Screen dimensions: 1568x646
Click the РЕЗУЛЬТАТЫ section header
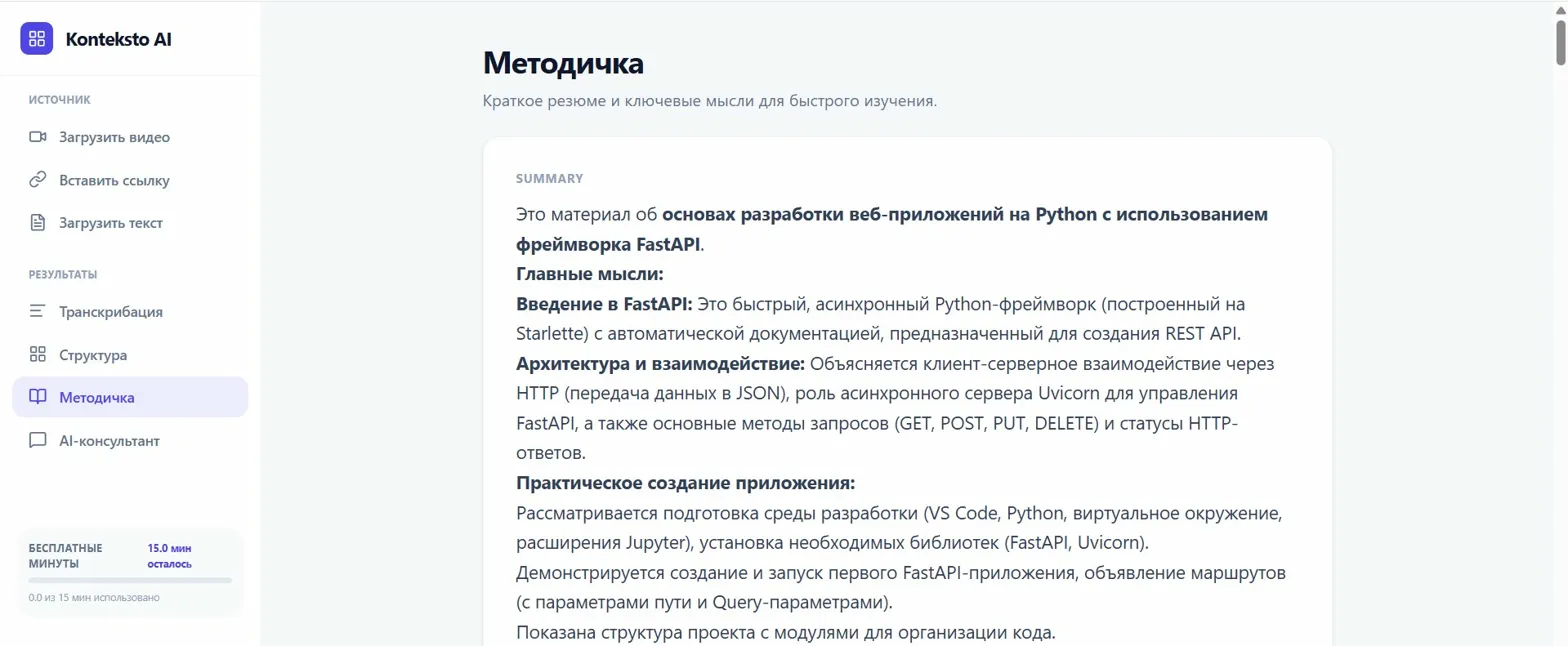pos(63,274)
